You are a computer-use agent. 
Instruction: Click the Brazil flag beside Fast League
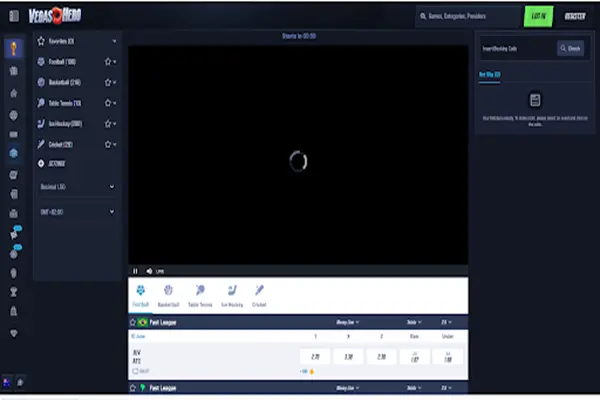143,322
